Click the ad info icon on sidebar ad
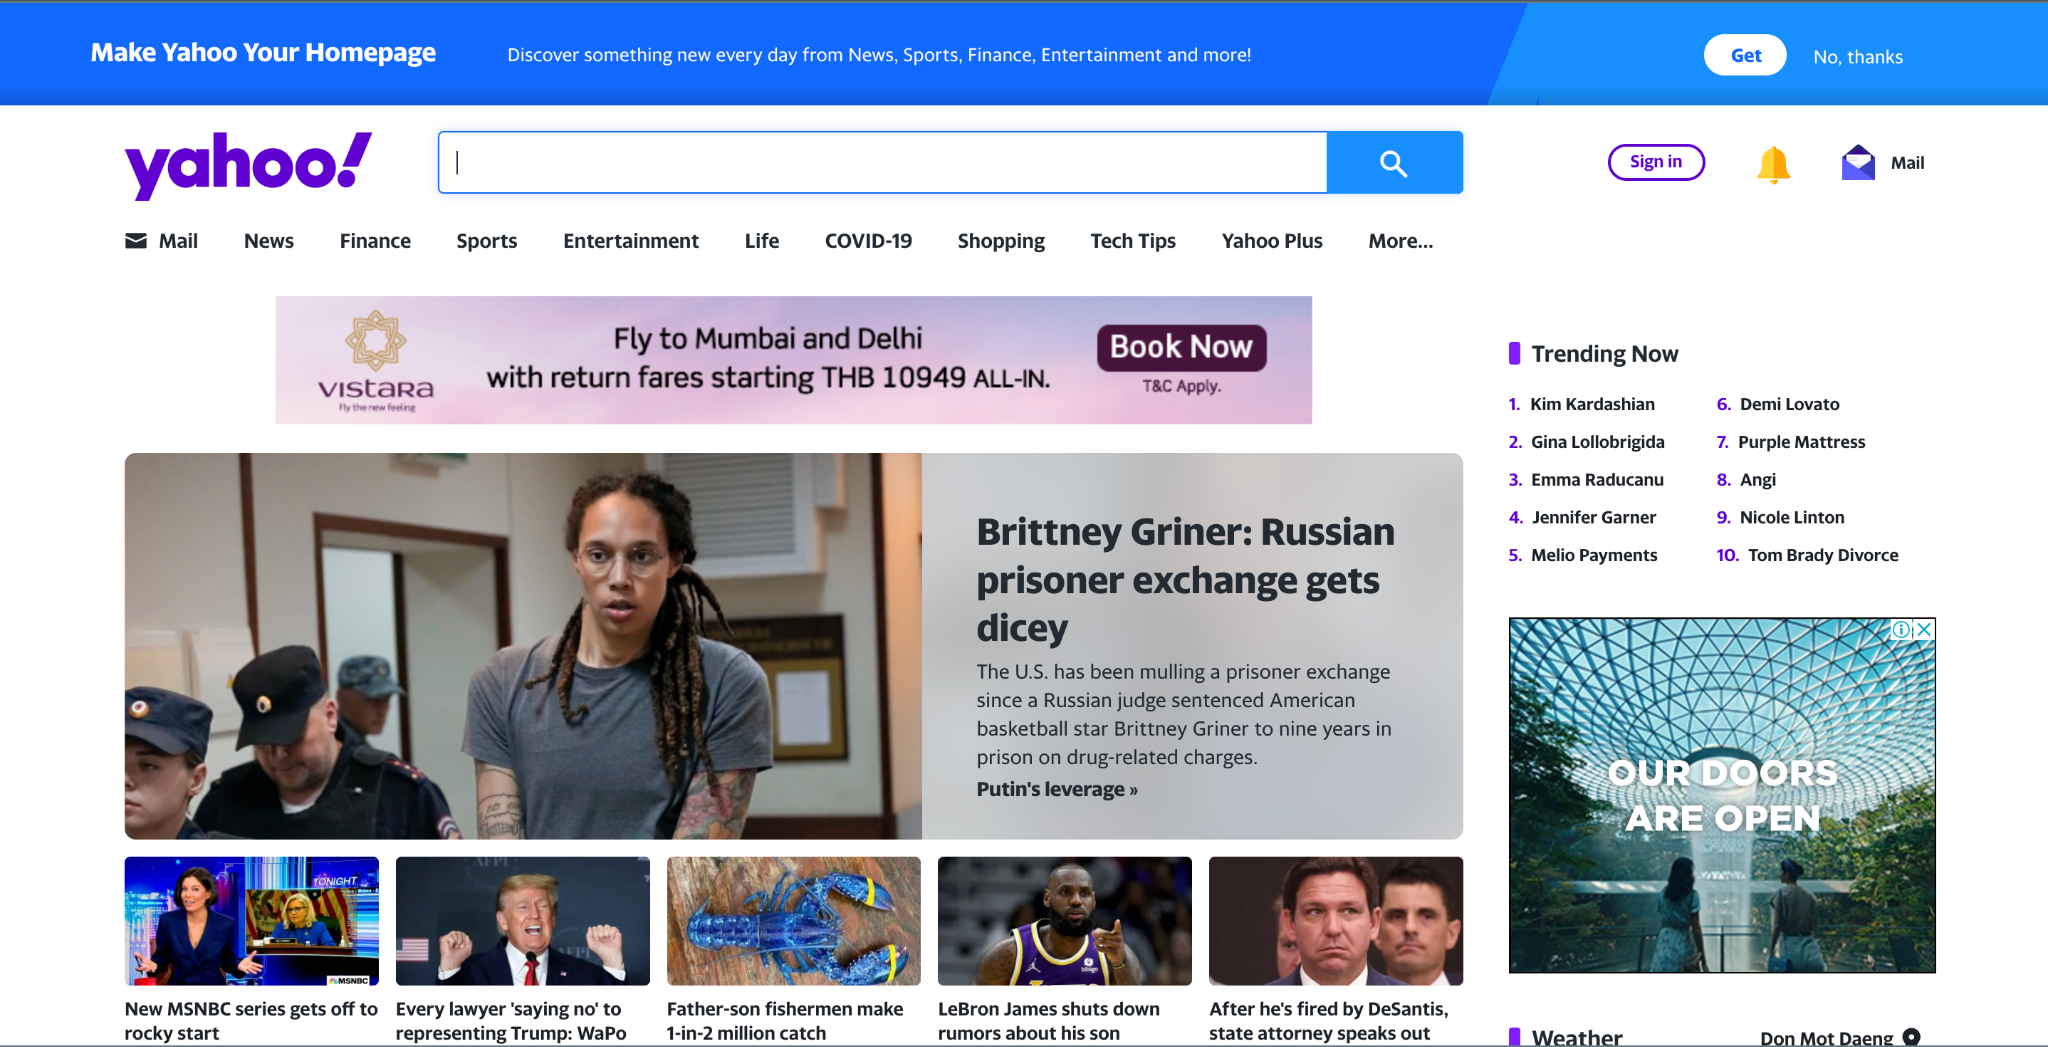The width and height of the screenshot is (2048, 1047). pyautogui.click(x=1901, y=630)
